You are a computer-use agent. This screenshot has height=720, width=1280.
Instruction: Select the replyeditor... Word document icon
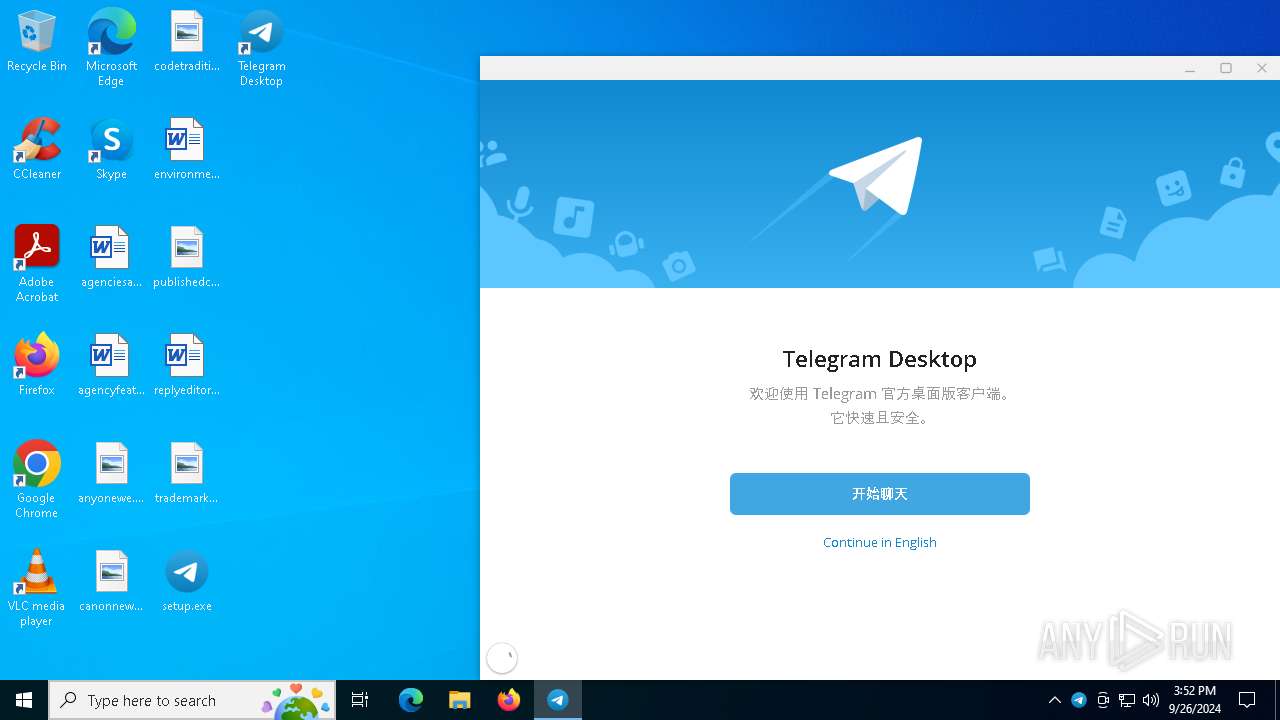tap(187, 366)
